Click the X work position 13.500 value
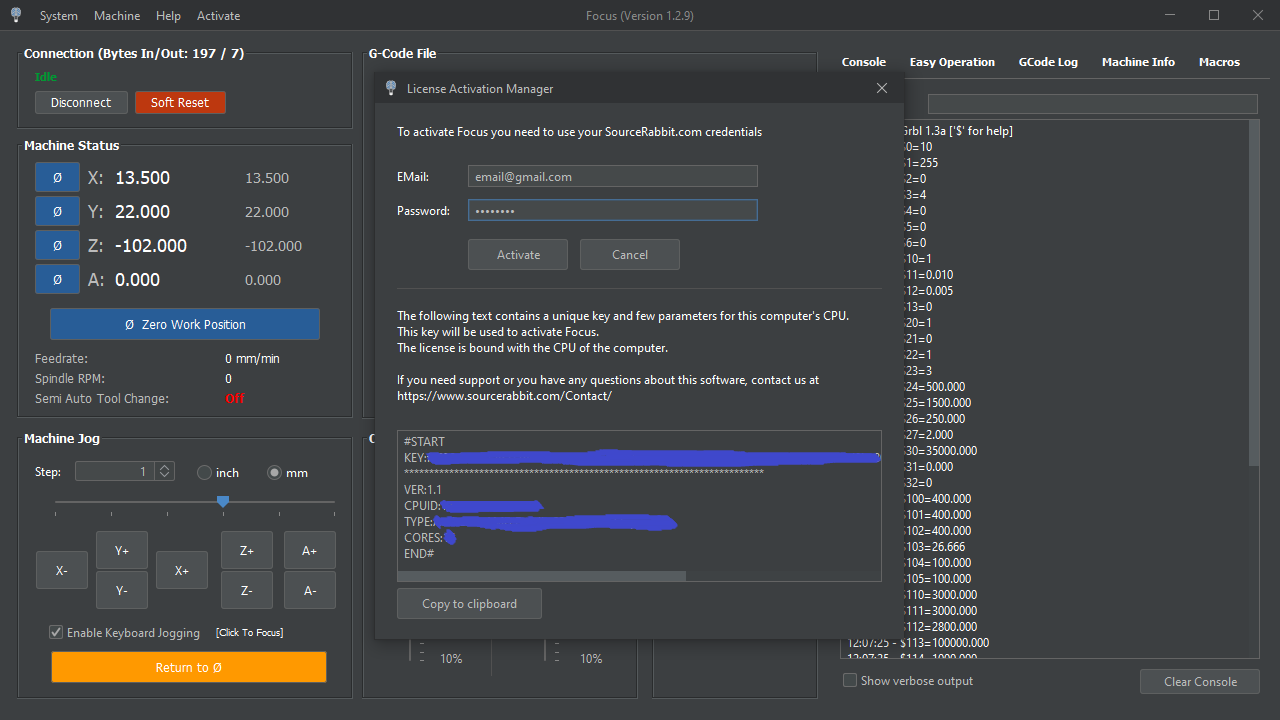 click(142, 178)
